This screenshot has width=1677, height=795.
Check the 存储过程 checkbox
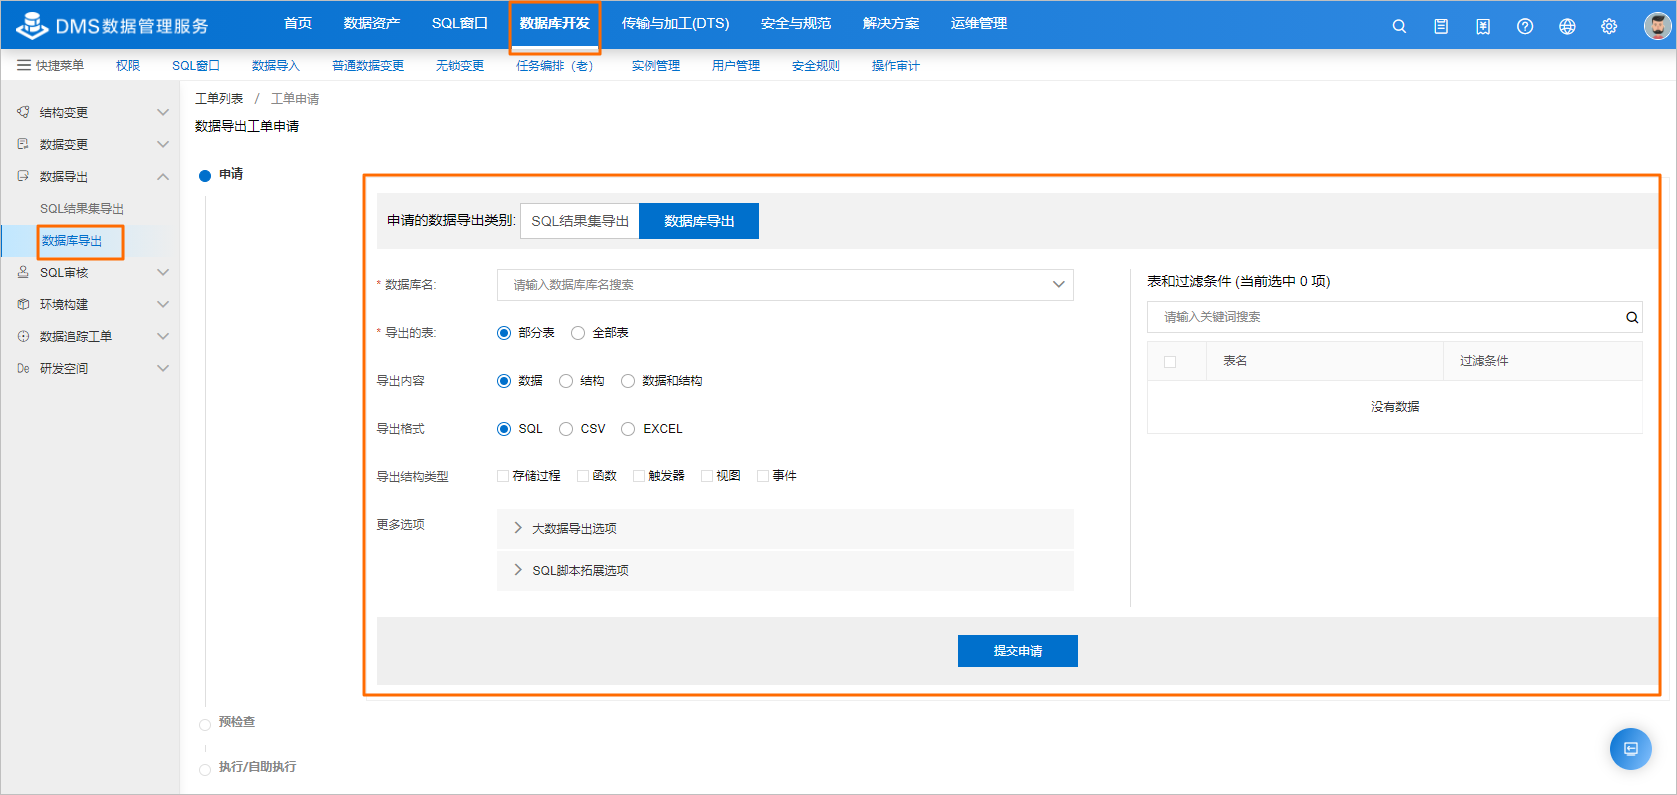click(x=503, y=476)
